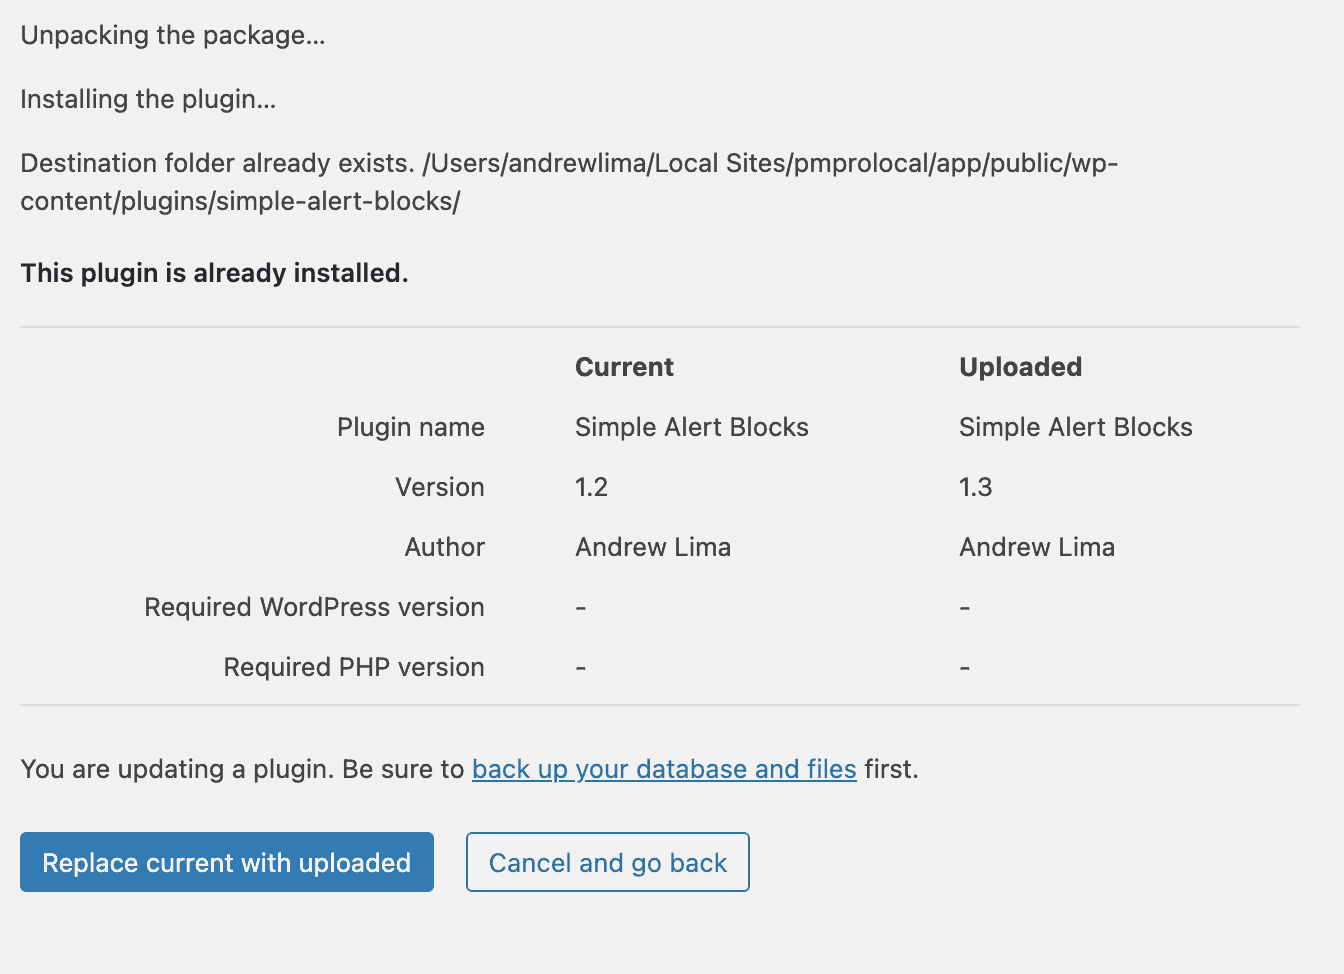Click the Unpacking the package status line
The width and height of the screenshot is (1344, 974).
click(172, 34)
